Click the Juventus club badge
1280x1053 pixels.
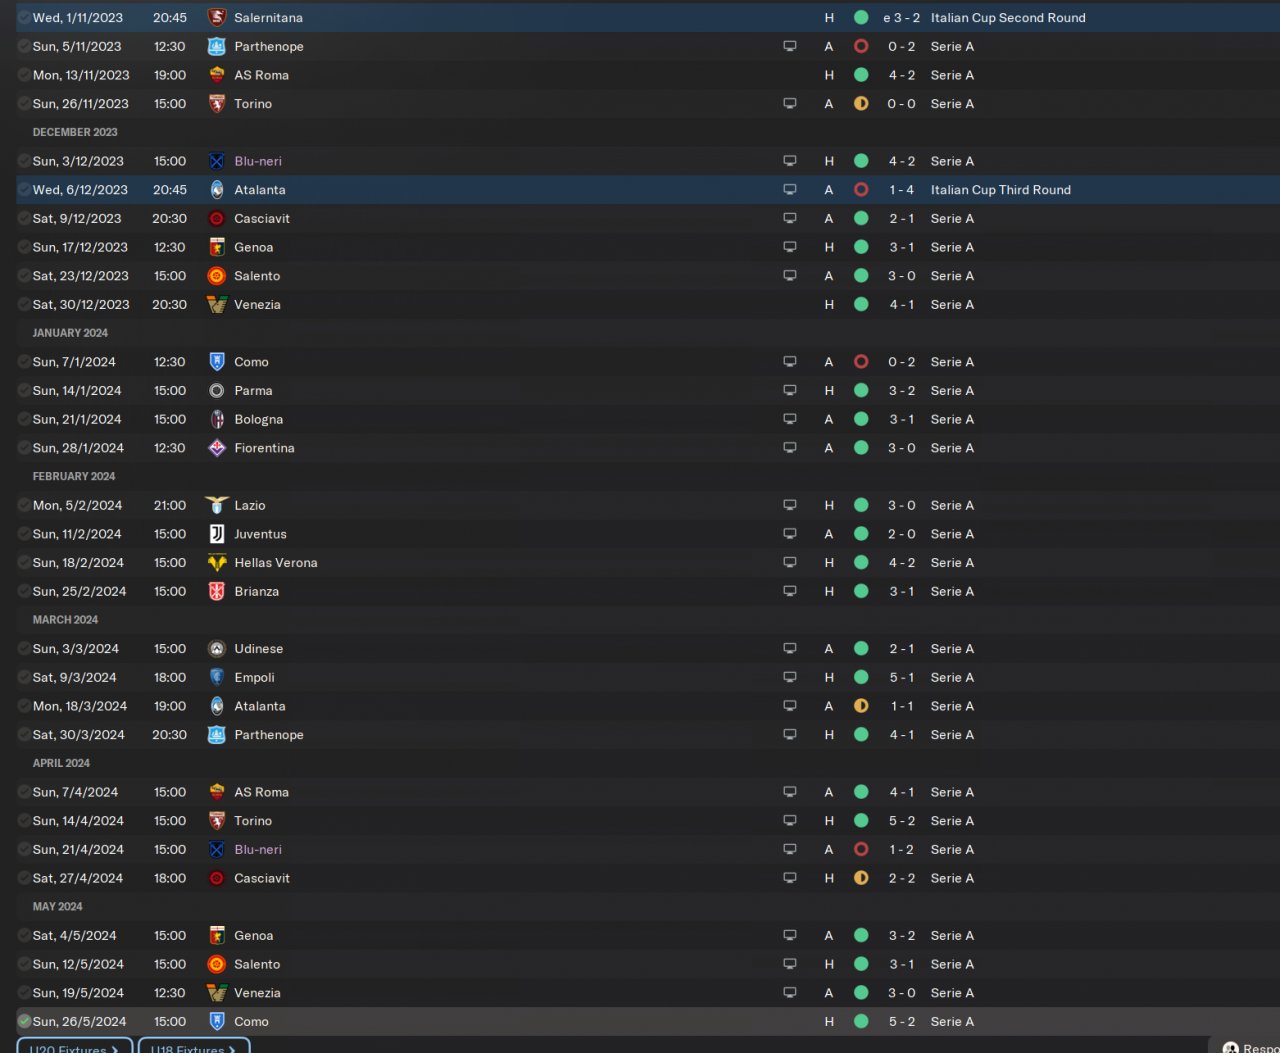tap(216, 534)
